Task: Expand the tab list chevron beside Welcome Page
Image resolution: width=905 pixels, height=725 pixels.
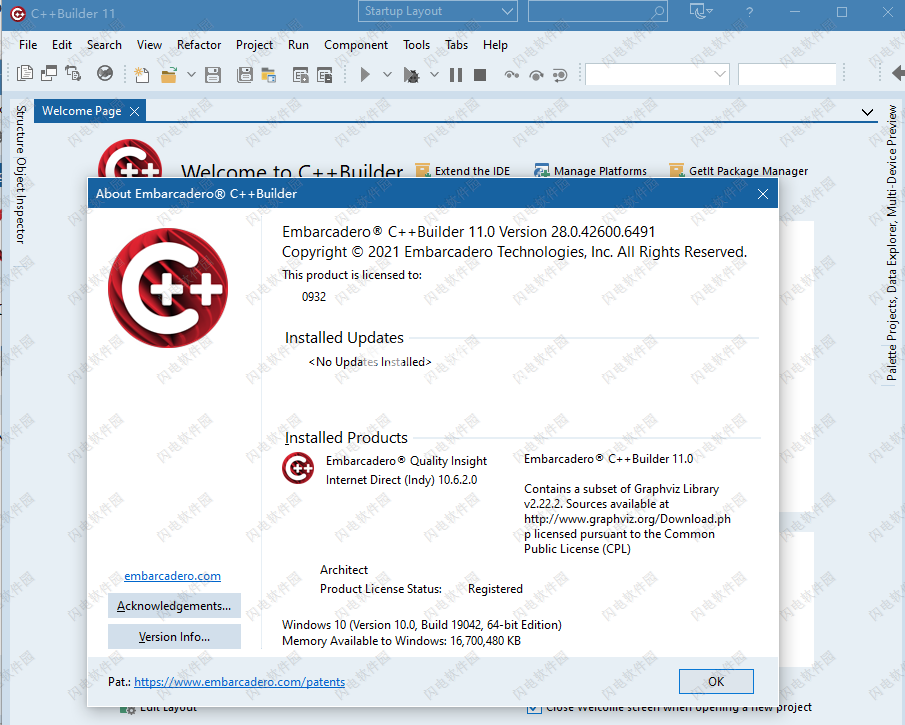Action: click(x=867, y=112)
